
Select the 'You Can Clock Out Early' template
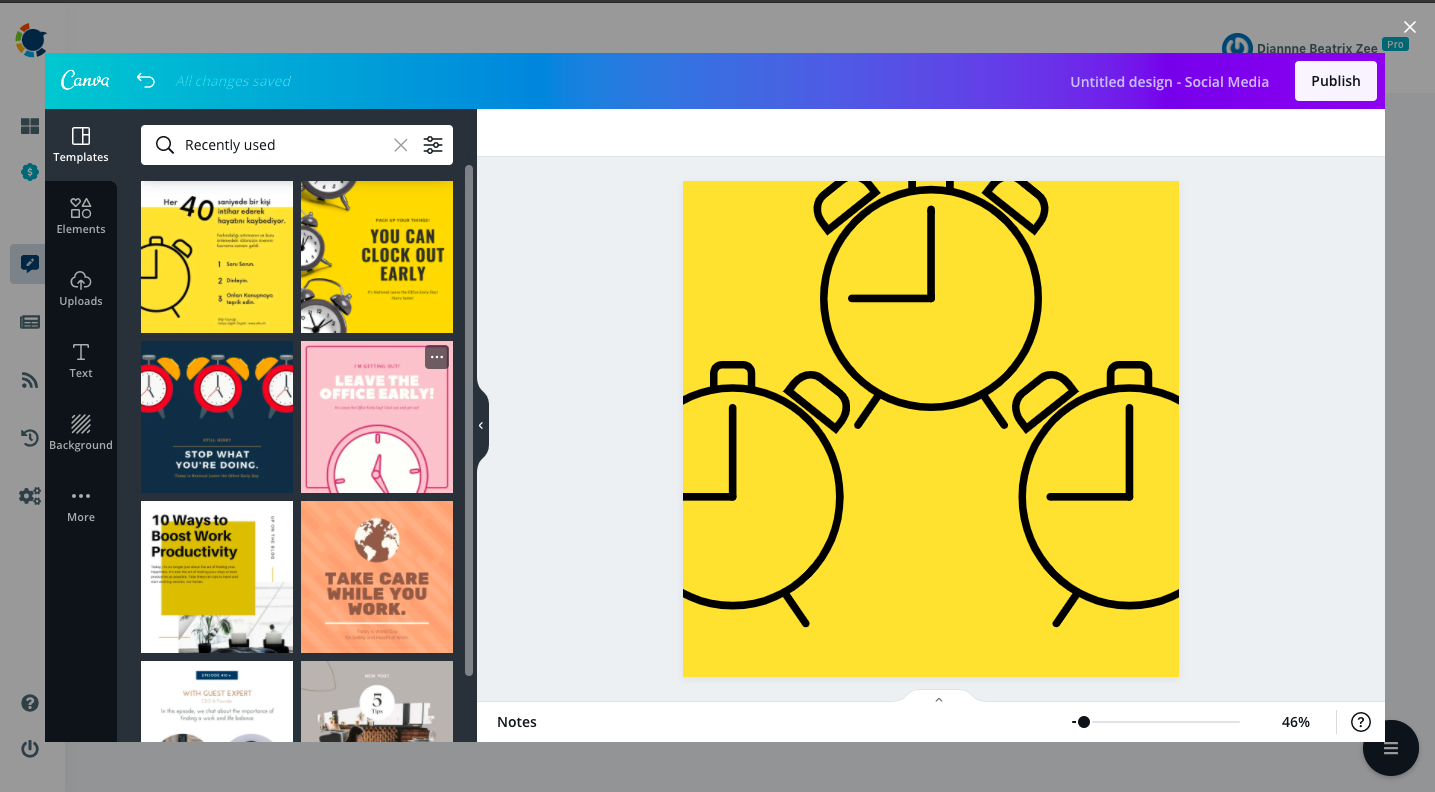click(x=376, y=256)
